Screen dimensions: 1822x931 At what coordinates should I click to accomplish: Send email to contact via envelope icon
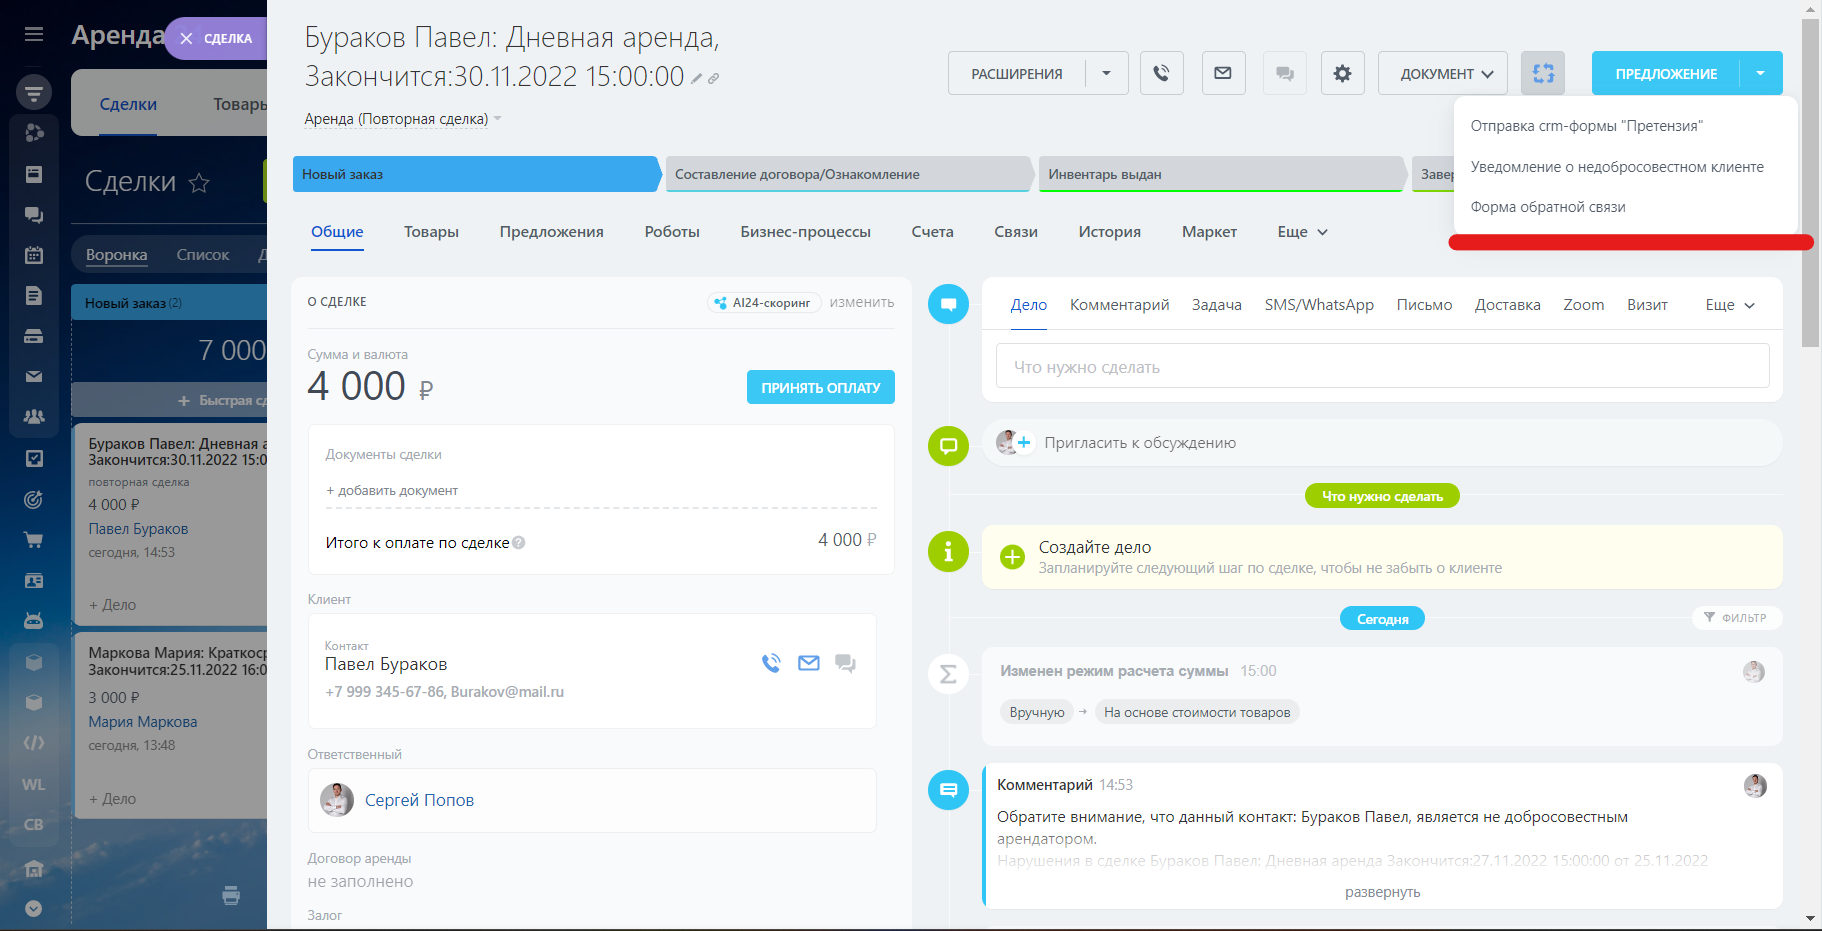click(x=808, y=663)
